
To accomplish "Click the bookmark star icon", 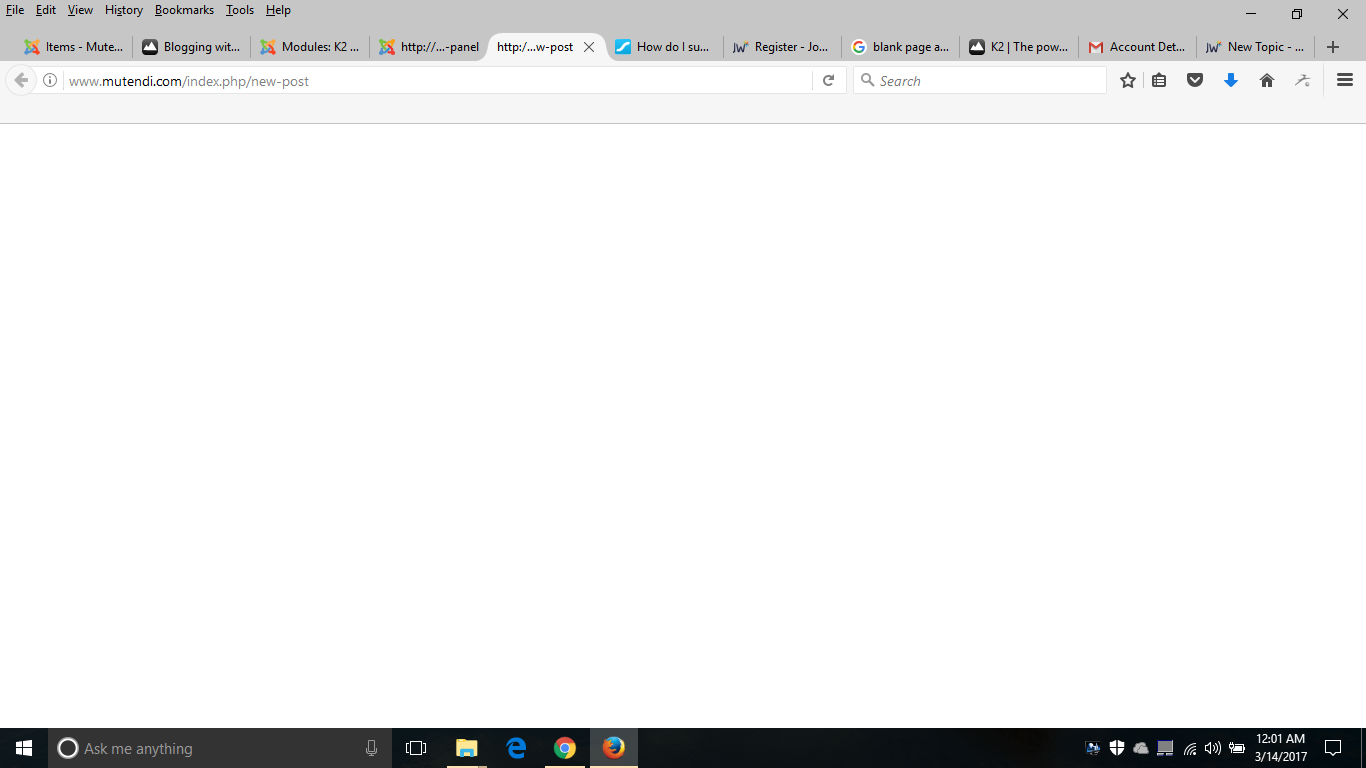I will coord(1128,81).
